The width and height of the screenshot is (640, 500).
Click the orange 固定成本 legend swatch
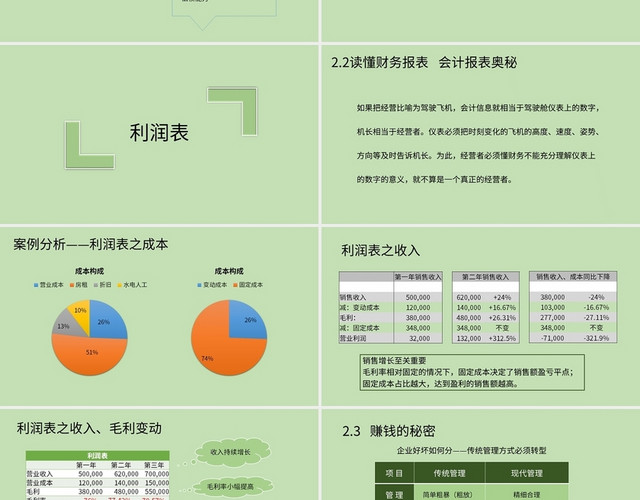click(235, 285)
